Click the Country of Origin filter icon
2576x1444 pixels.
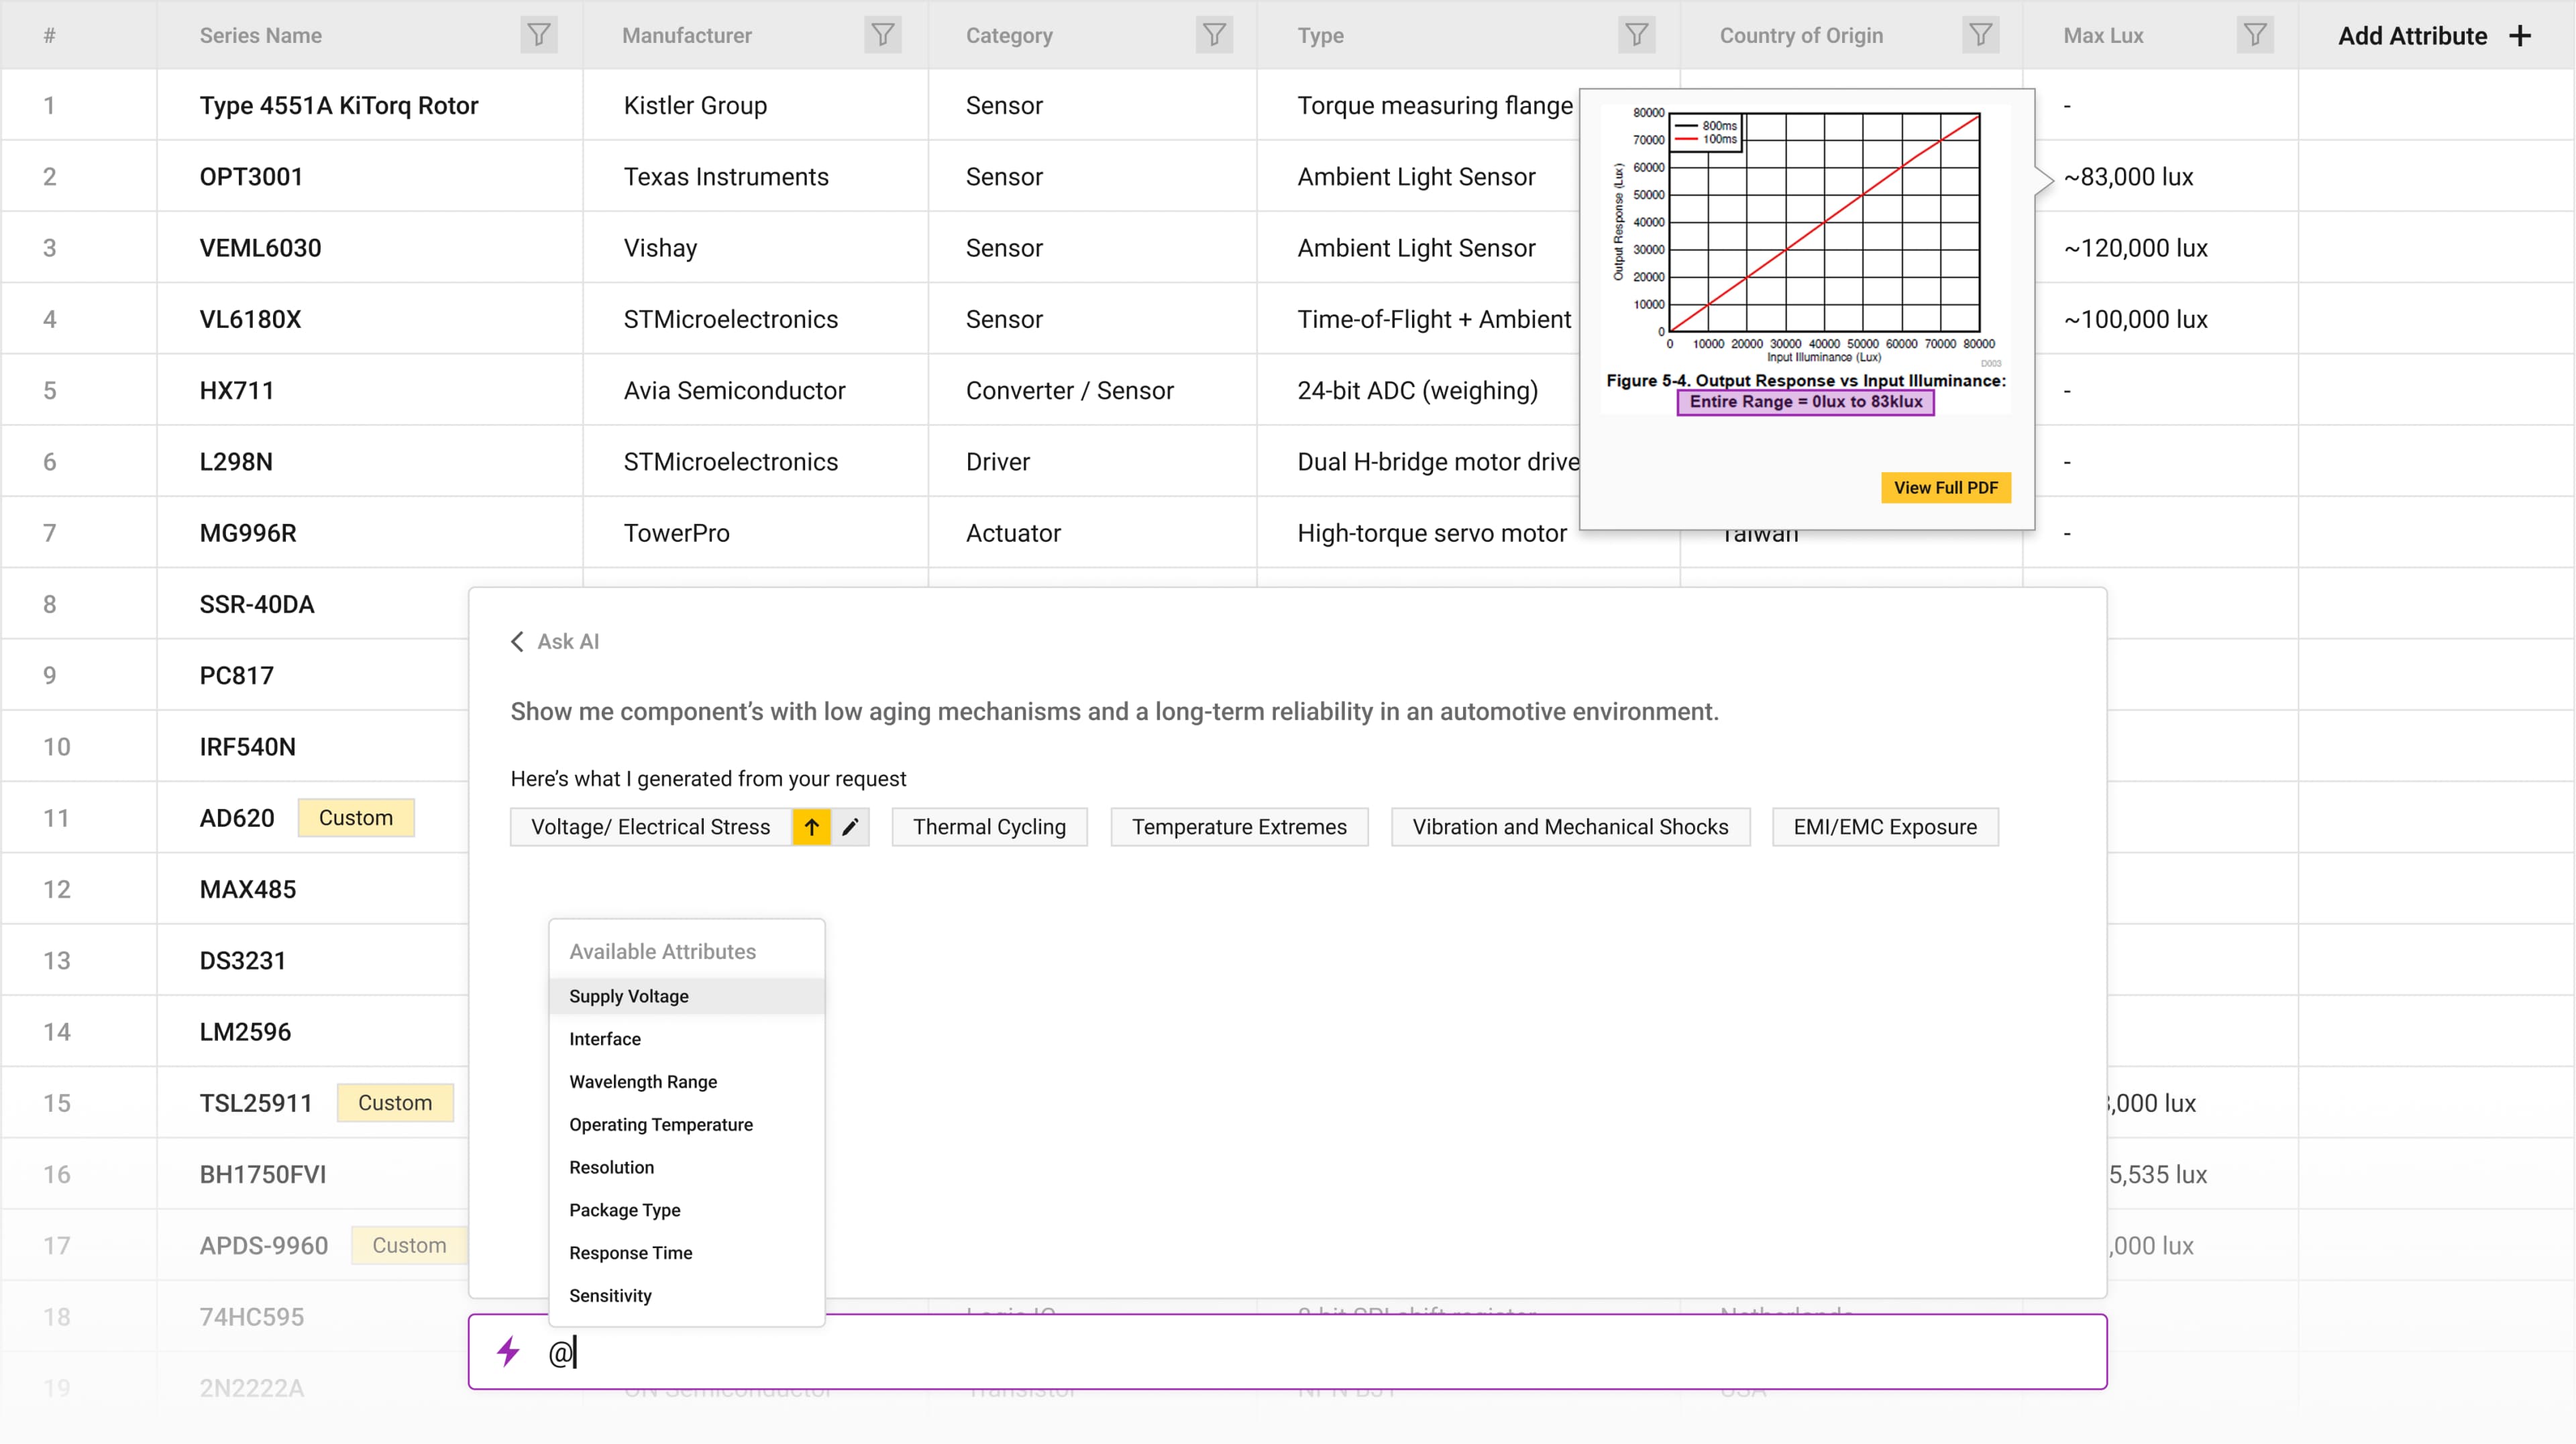click(1980, 35)
